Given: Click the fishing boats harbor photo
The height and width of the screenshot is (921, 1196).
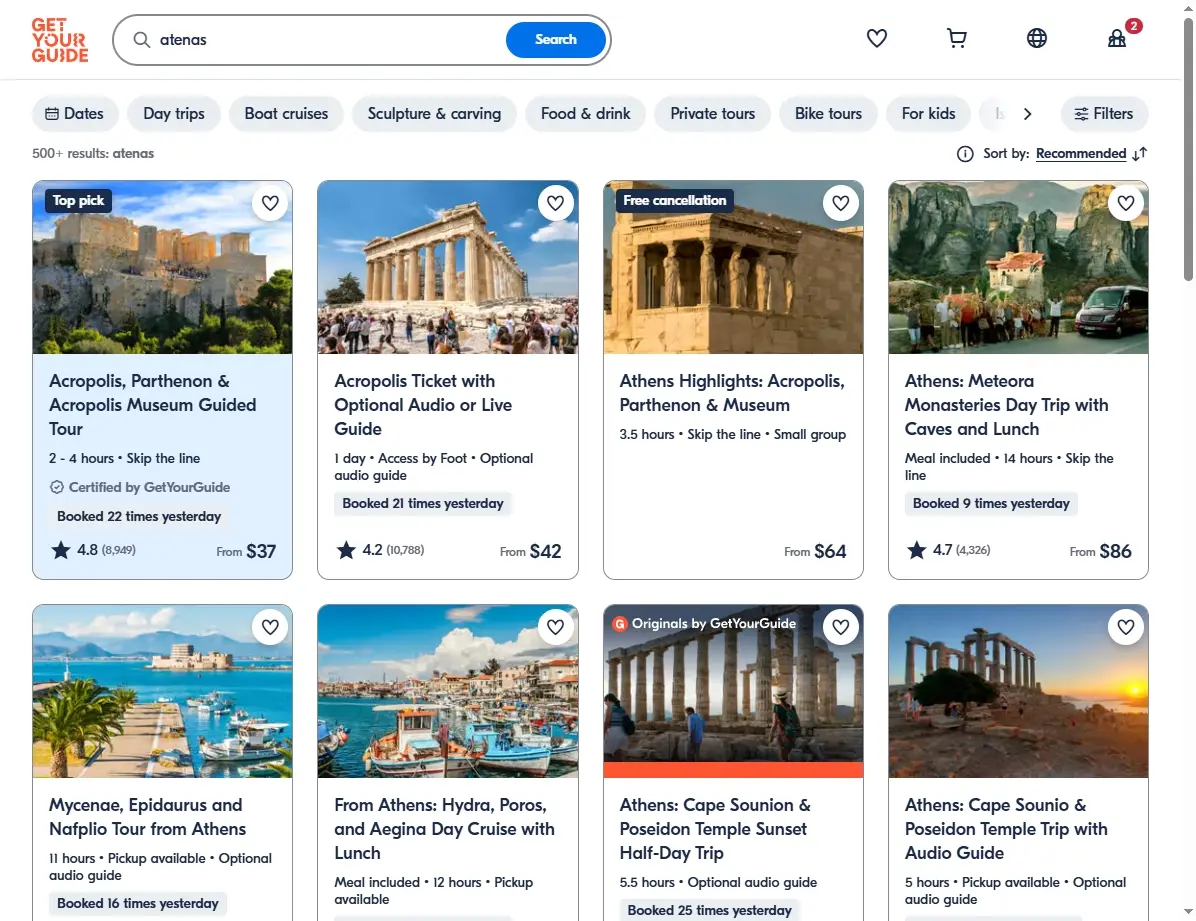Looking at the screenshot, I should pyautogui.click(x=448, y=691).
